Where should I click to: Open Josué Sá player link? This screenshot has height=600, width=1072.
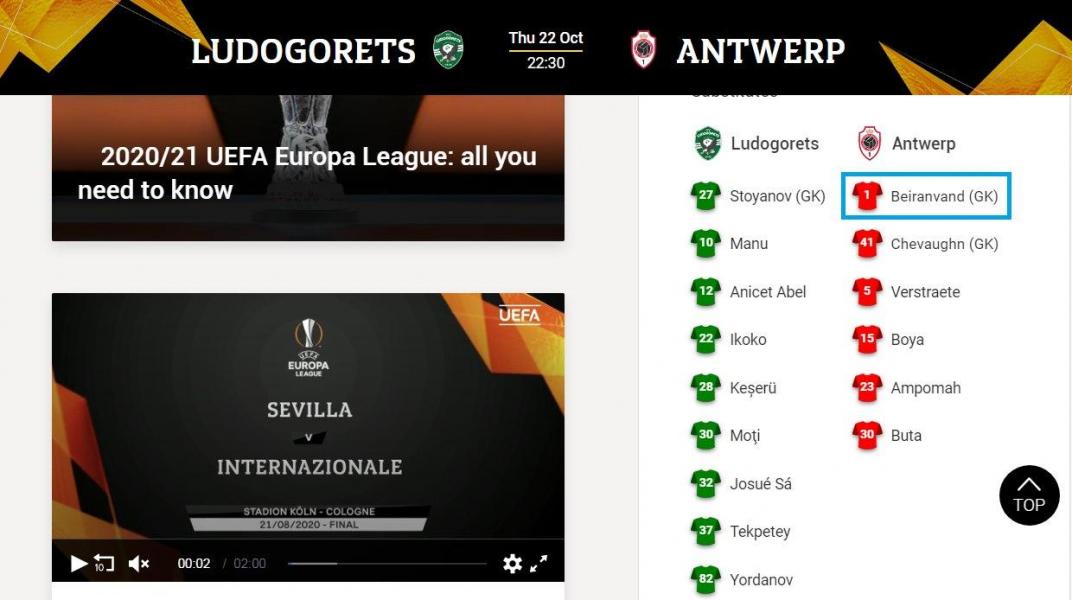[x=760, y=484]
